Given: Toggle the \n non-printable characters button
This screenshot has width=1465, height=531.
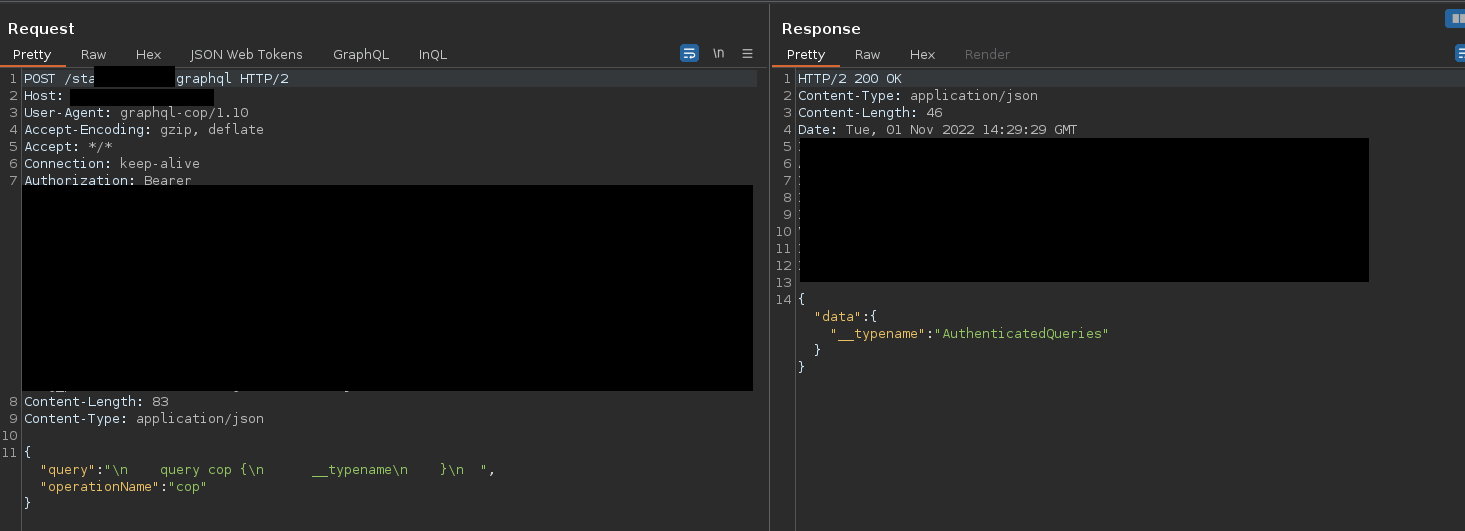Looking at the screenshot, I should [x=718, y=54].
